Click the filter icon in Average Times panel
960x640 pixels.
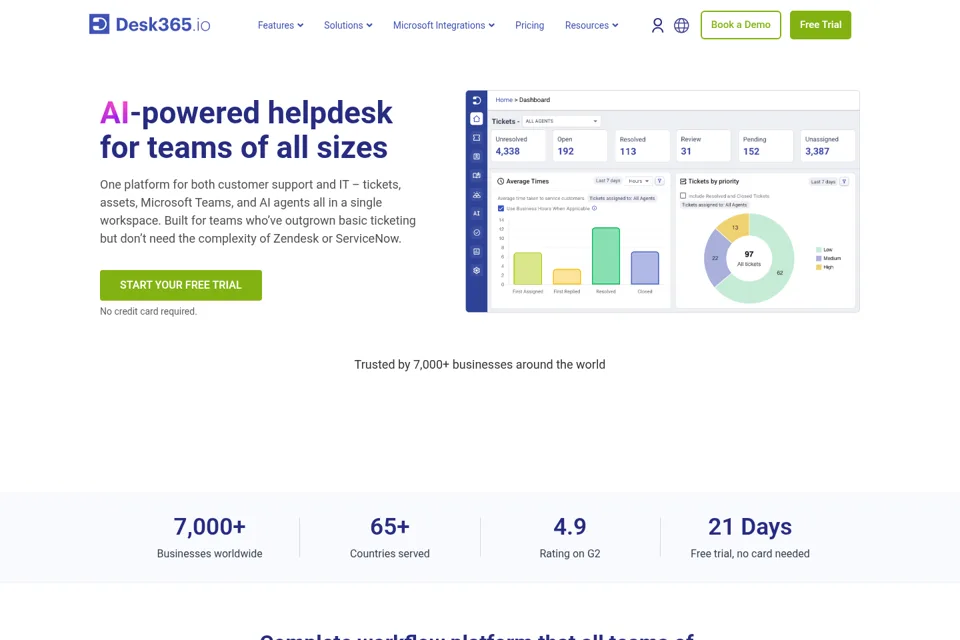click(659, 181)
